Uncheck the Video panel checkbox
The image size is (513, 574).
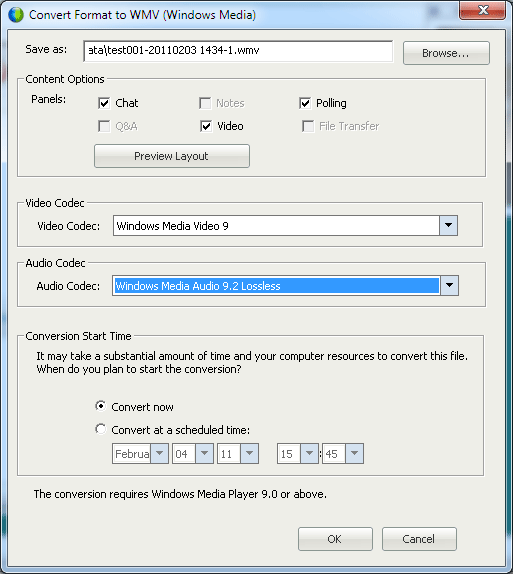click(206, 126)
